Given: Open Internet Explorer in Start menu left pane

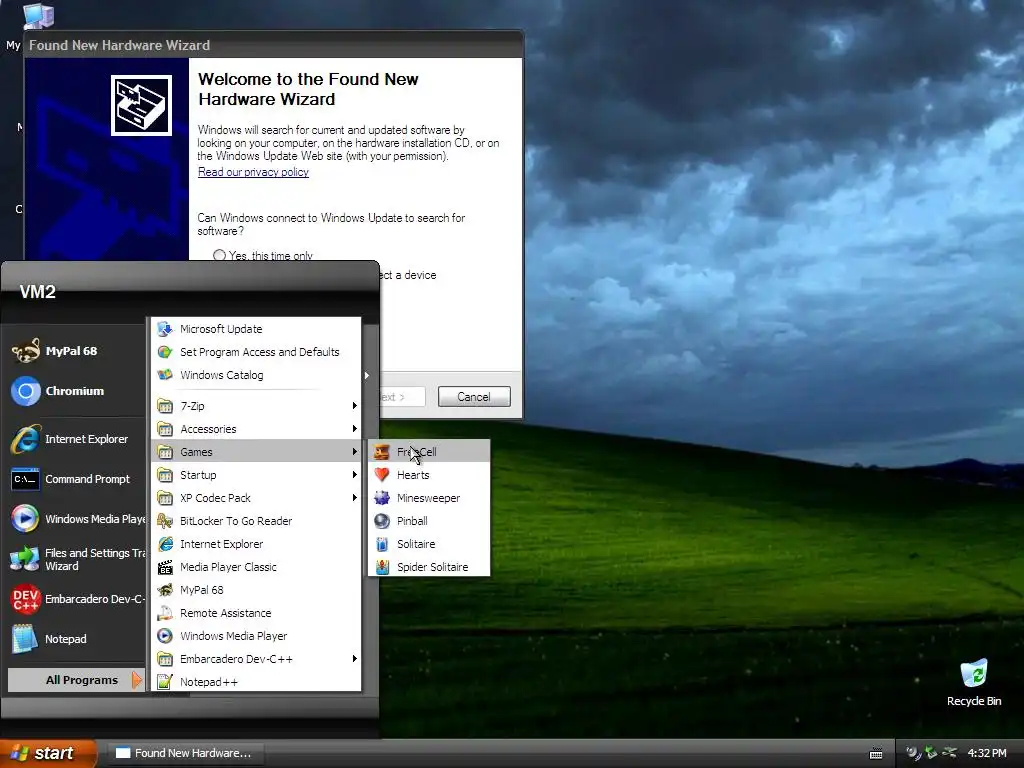Looking at the screenshot, I should (76, 439).
